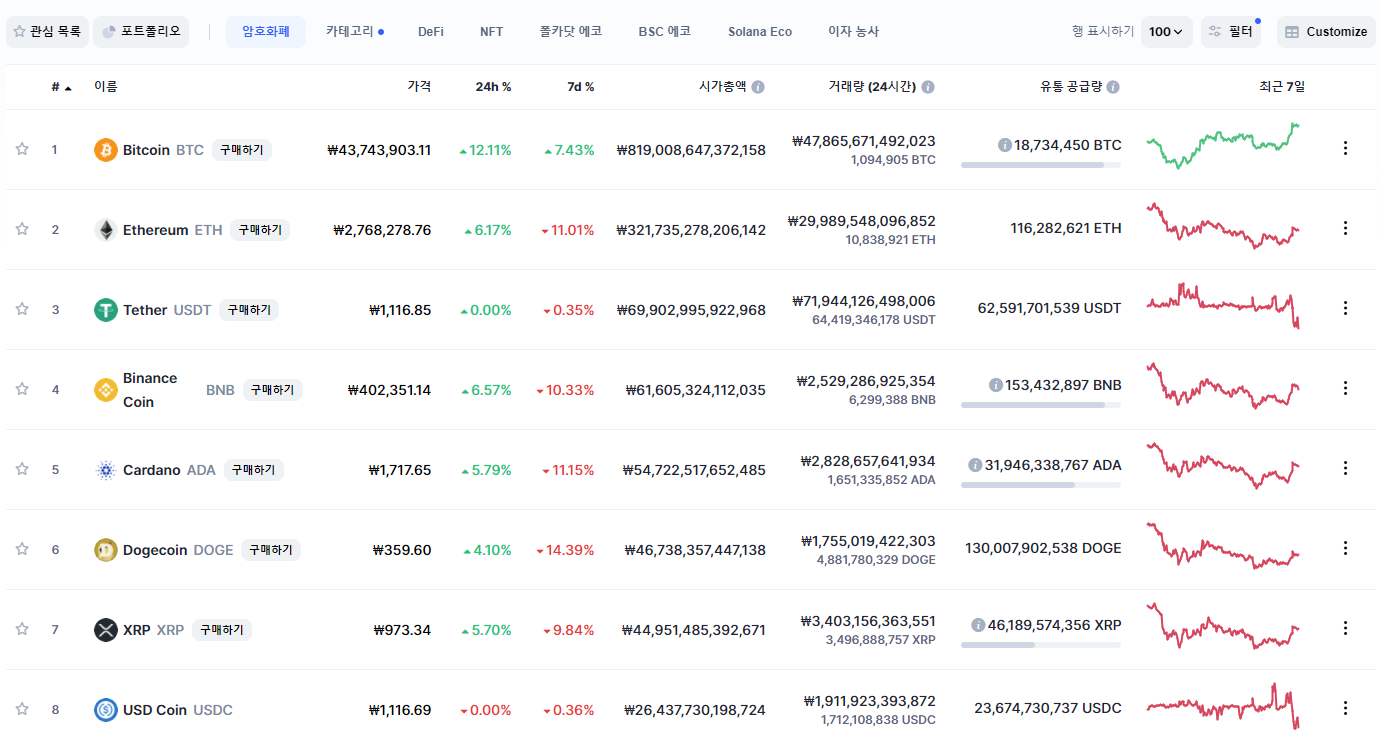
Task: Toggle the Tether watchlist star
Action: [22, 309]
